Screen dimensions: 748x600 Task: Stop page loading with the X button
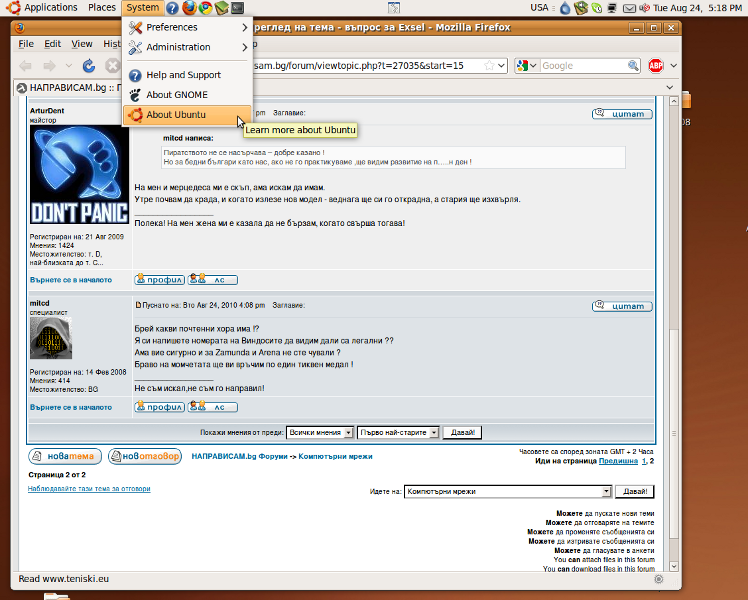(x=112, y=66)
